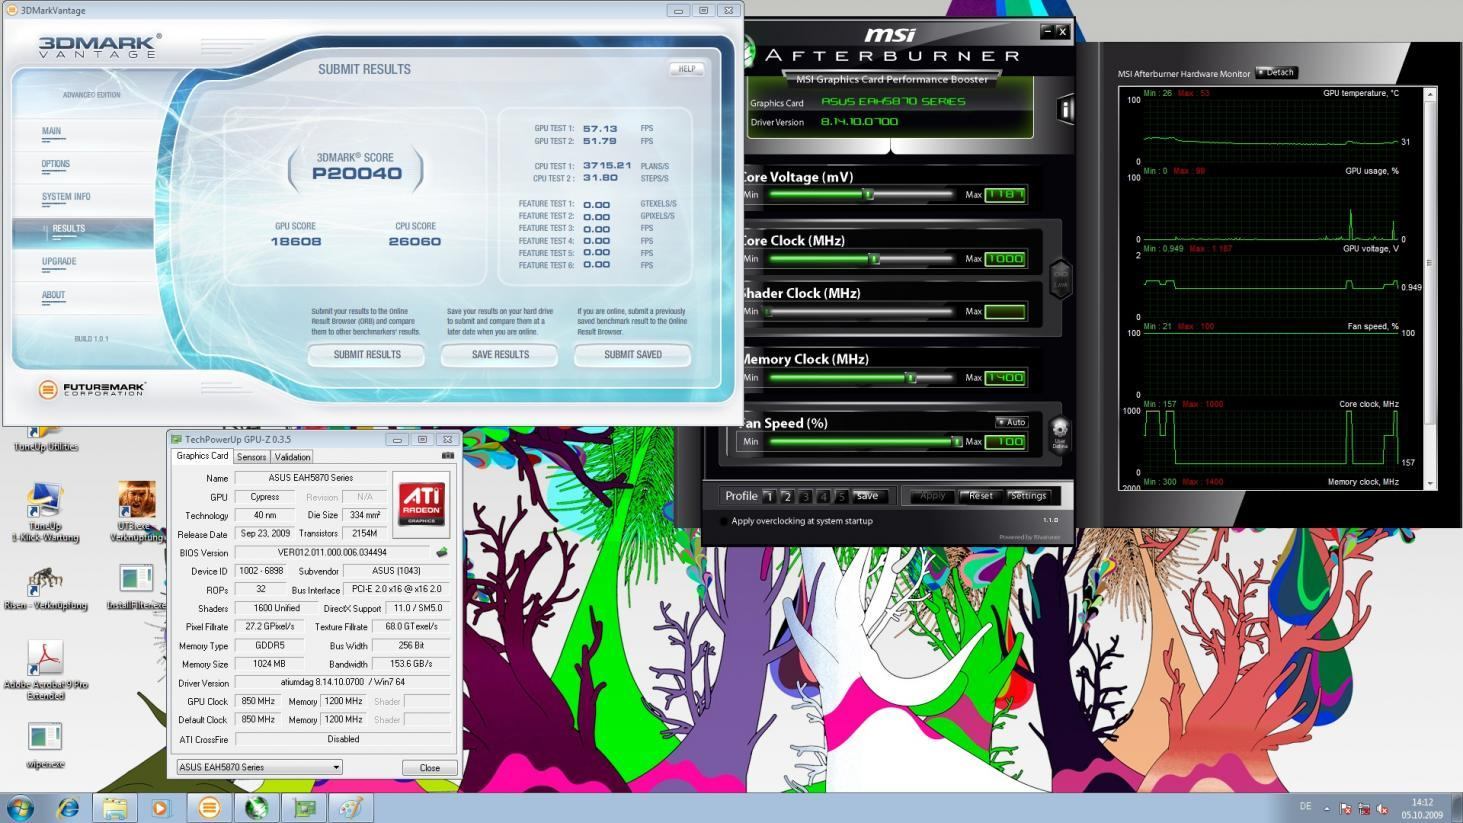Switch to the Graphics Card tab in GPU-Z

[x=202, y=456]
